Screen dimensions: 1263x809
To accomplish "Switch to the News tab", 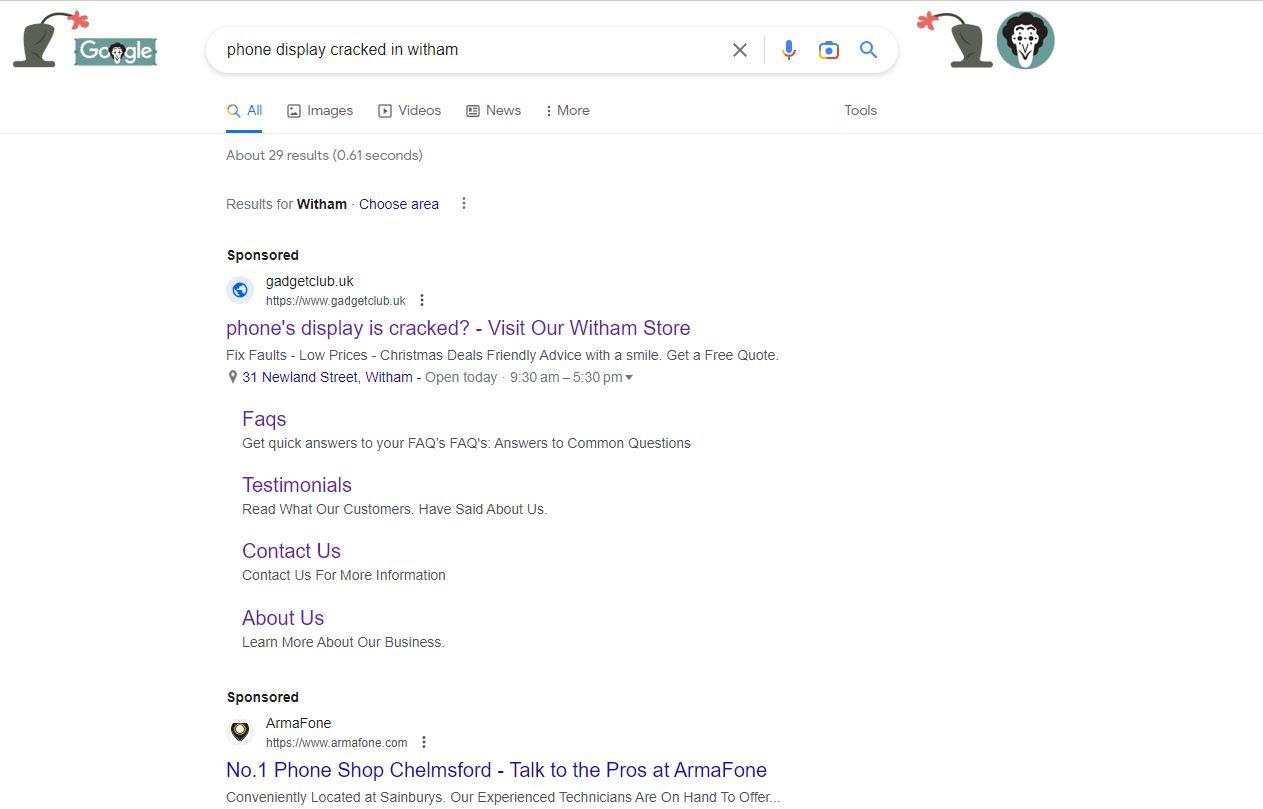I will click(493, 111).
